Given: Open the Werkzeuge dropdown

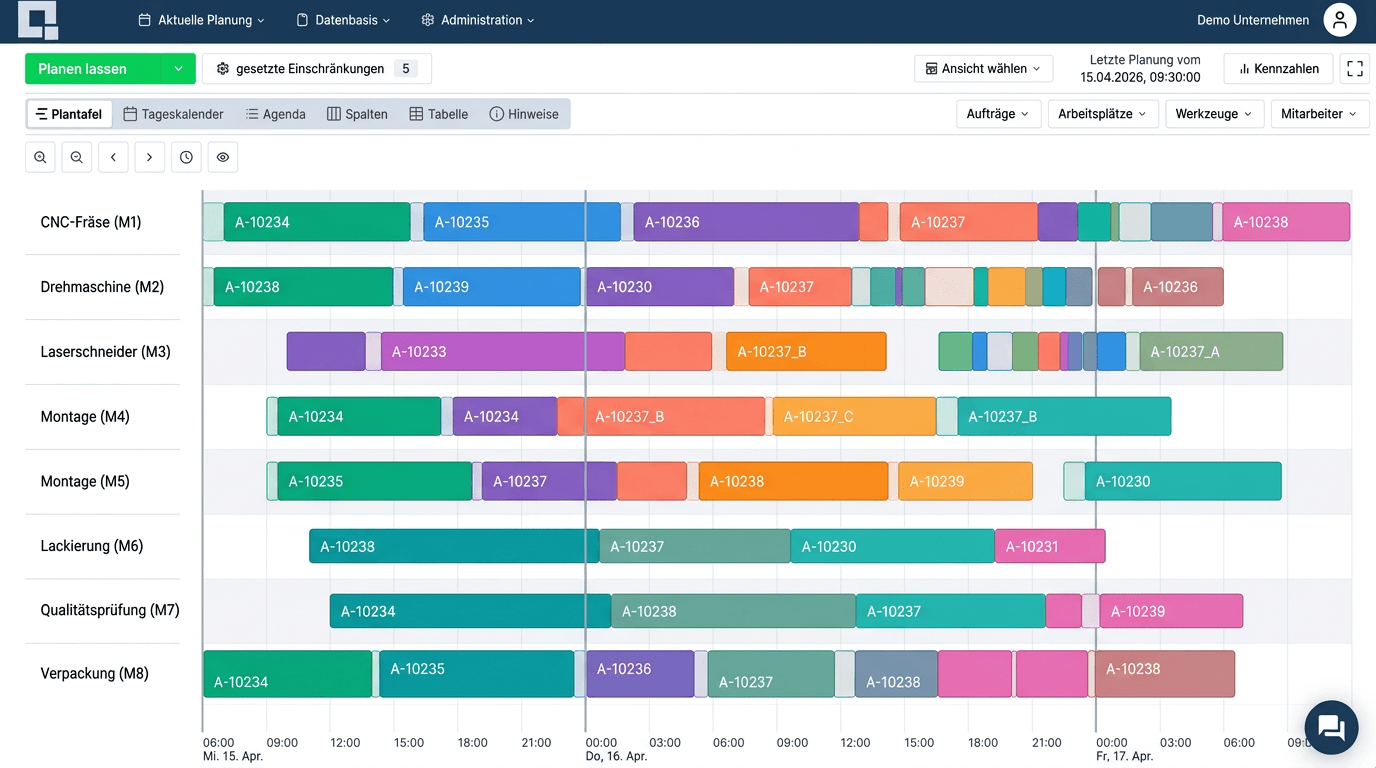Looking at the screenshot, I should coord(1214,113).
